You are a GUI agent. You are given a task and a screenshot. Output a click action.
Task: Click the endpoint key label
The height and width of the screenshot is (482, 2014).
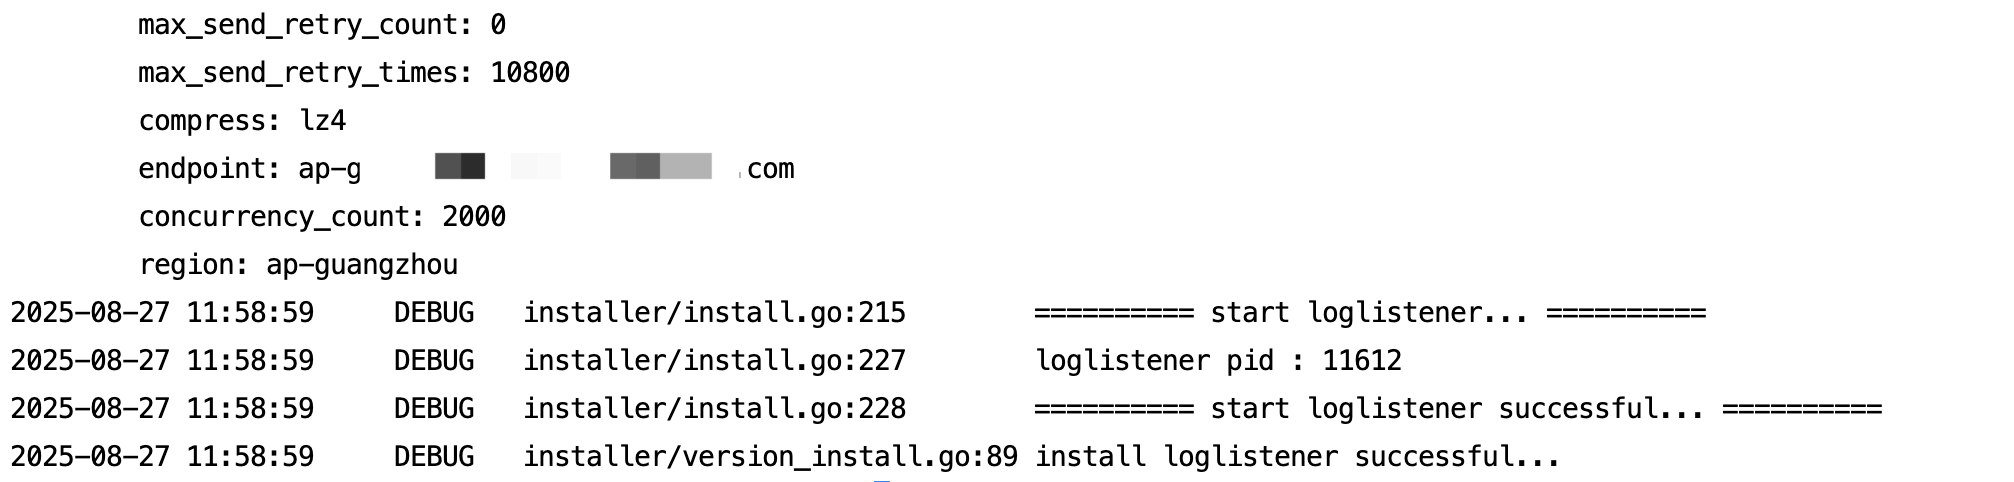(209, 169)
